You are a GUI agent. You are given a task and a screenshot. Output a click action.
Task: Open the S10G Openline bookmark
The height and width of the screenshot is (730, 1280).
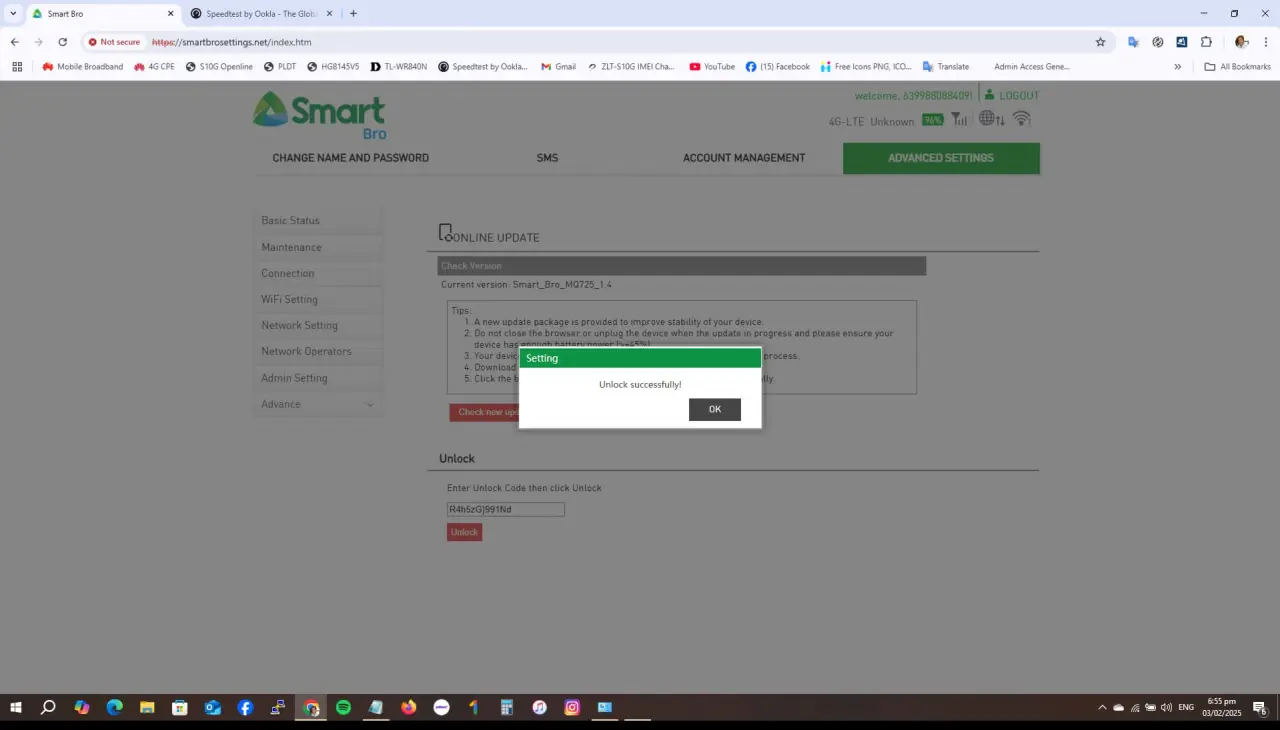click(x=219, y=67)
